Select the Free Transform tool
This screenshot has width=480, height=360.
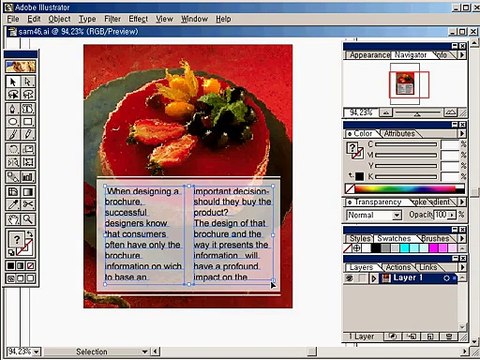click(x=28, y=162)
